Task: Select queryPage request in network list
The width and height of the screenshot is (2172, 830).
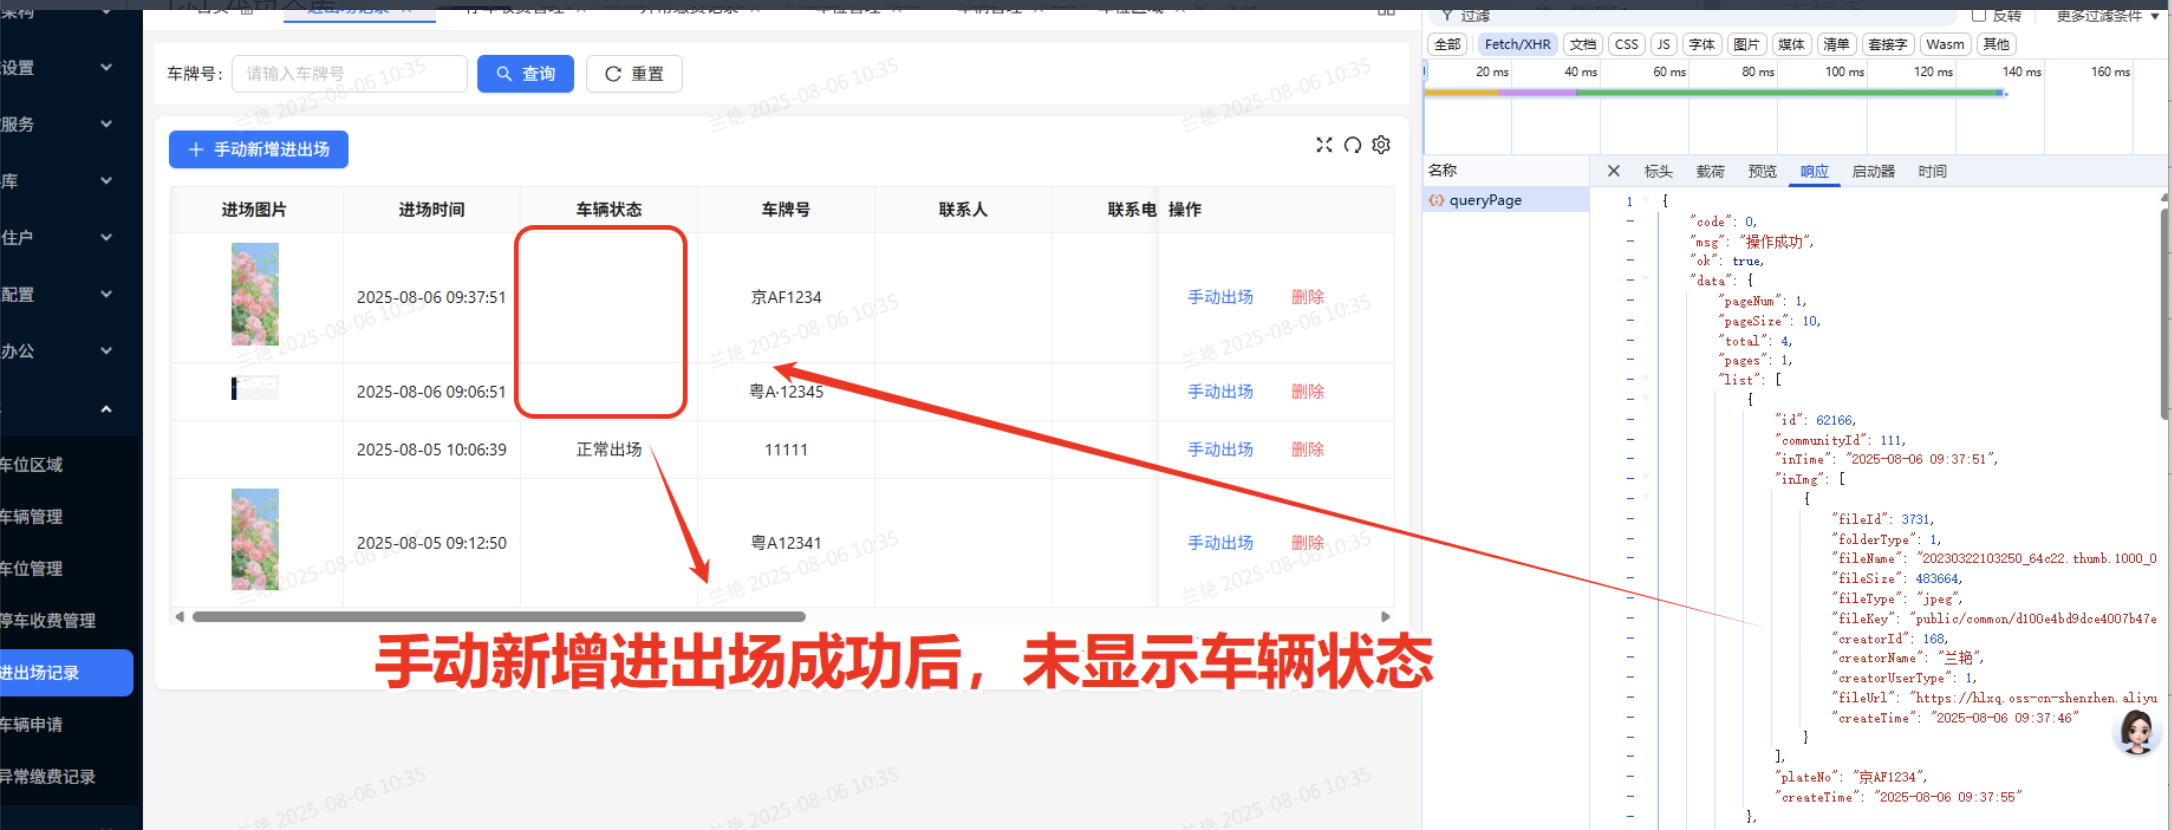Action: click(x=1507, y=200)
